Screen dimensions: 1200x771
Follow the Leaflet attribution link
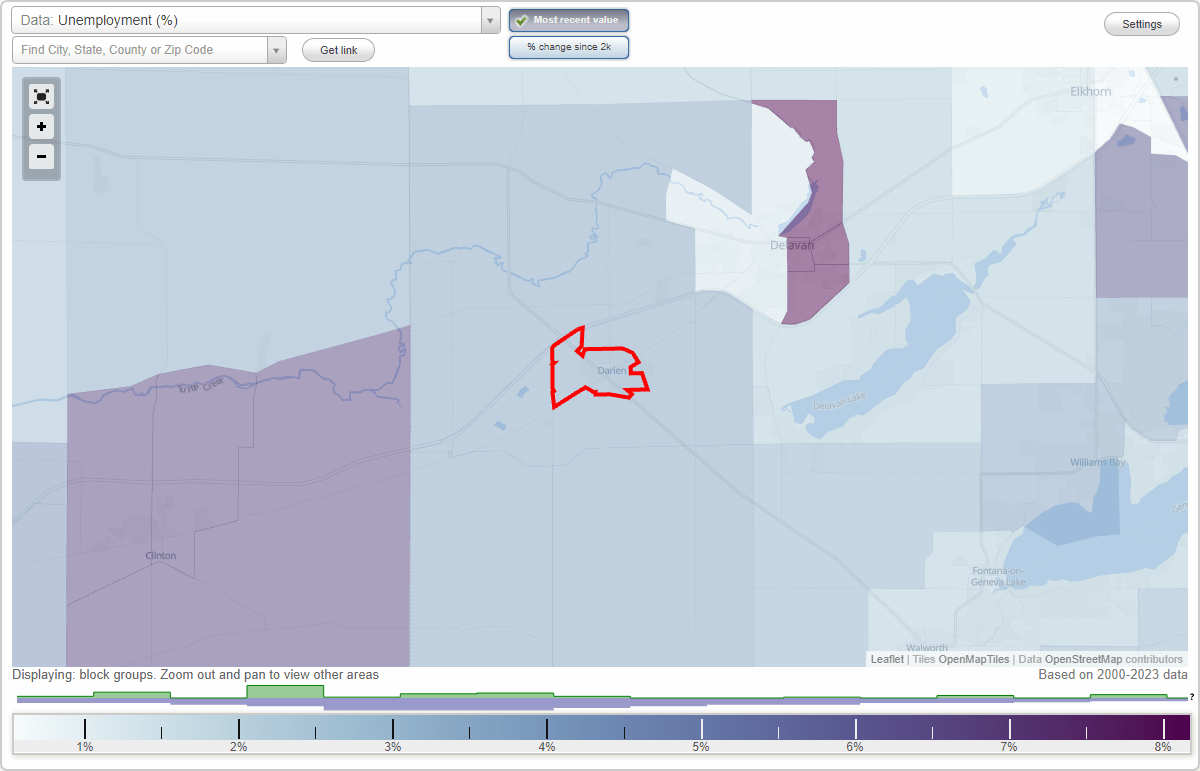click(886, 659)
